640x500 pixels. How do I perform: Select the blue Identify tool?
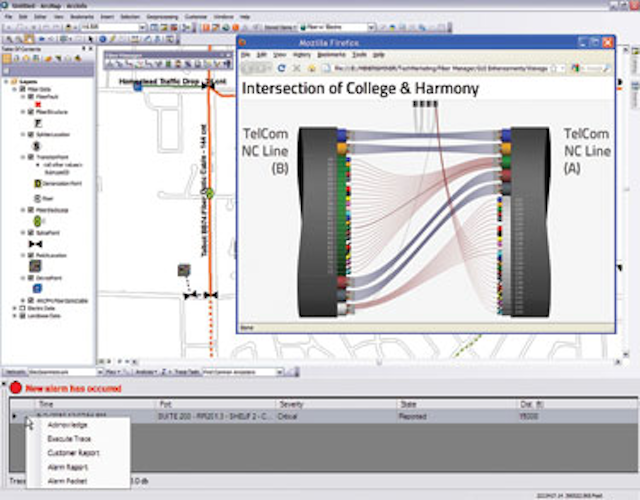(x=103, y=39)
